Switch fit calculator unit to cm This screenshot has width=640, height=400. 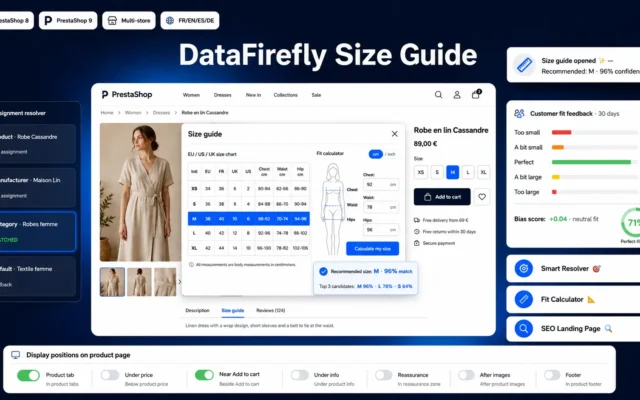[376, 154]
